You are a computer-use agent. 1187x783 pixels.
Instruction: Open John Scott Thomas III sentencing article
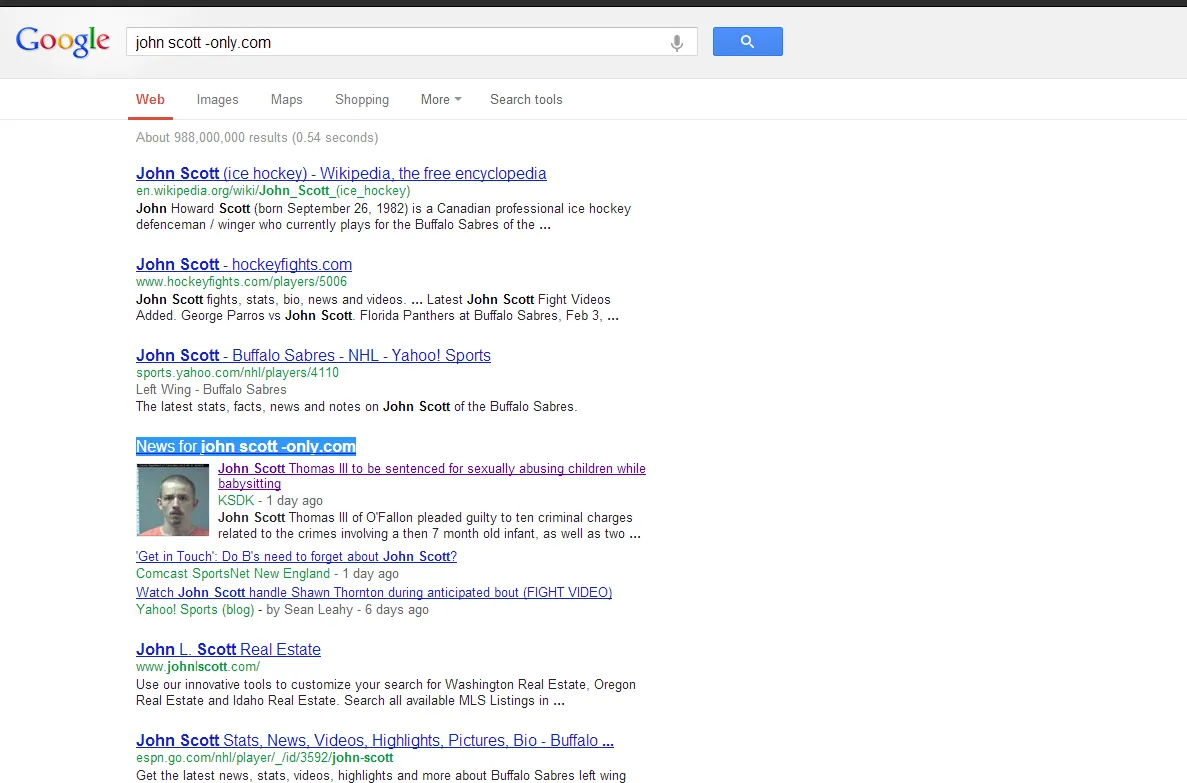[x=431, y=476]
